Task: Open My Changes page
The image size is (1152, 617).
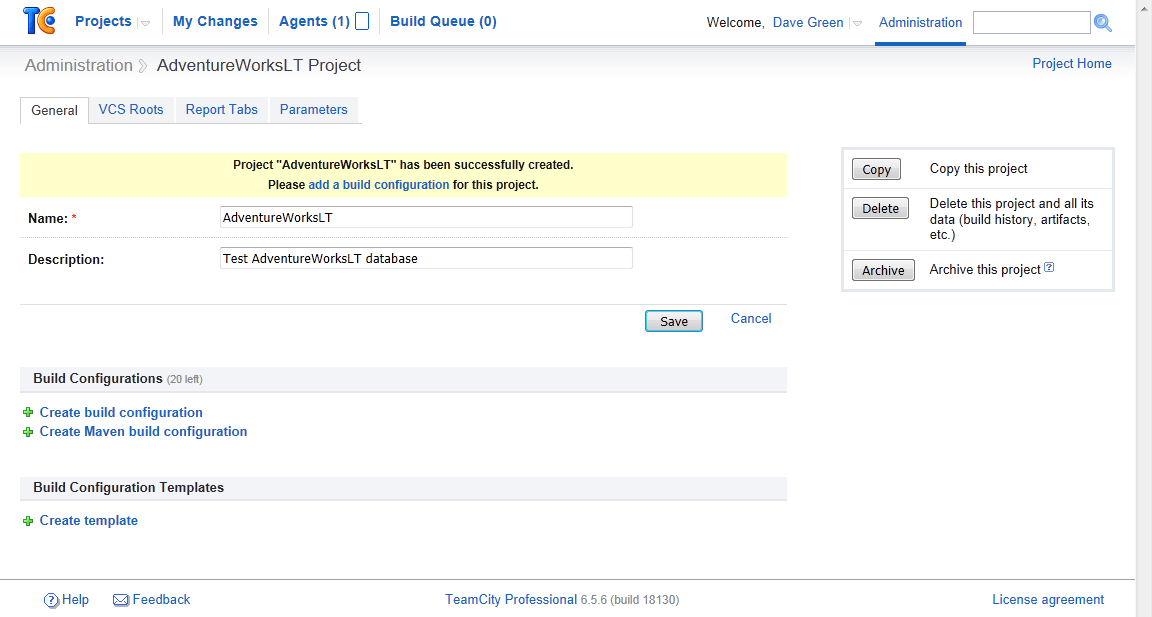Action: [215, 21]
